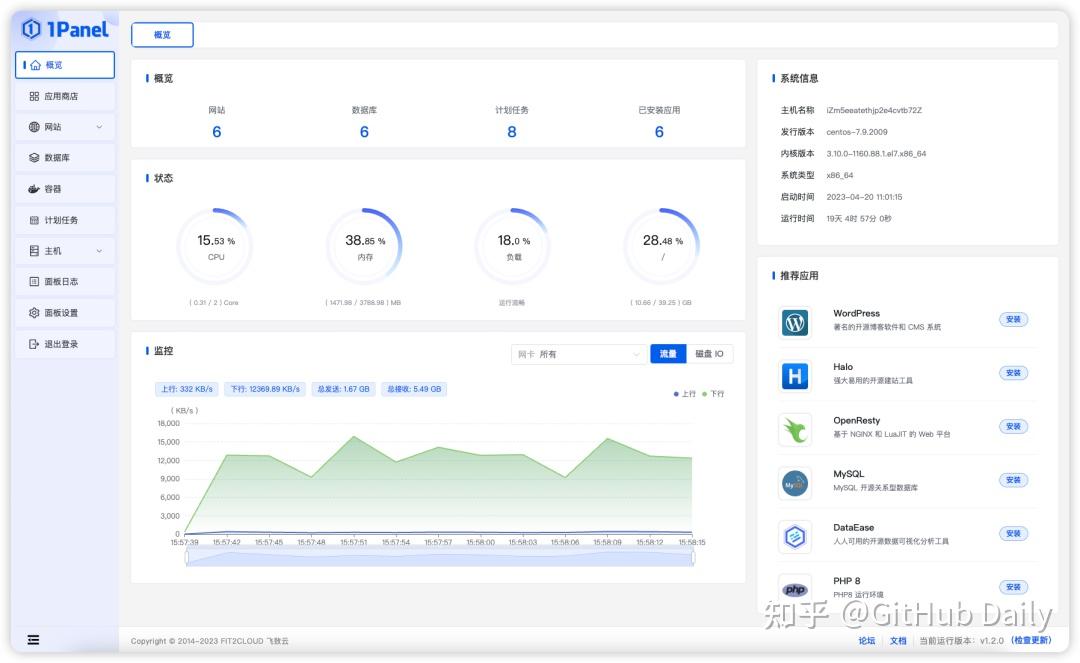Click the 数据库 database stack icon
This screenshot has height=663, width=1080.
(34, 158)
